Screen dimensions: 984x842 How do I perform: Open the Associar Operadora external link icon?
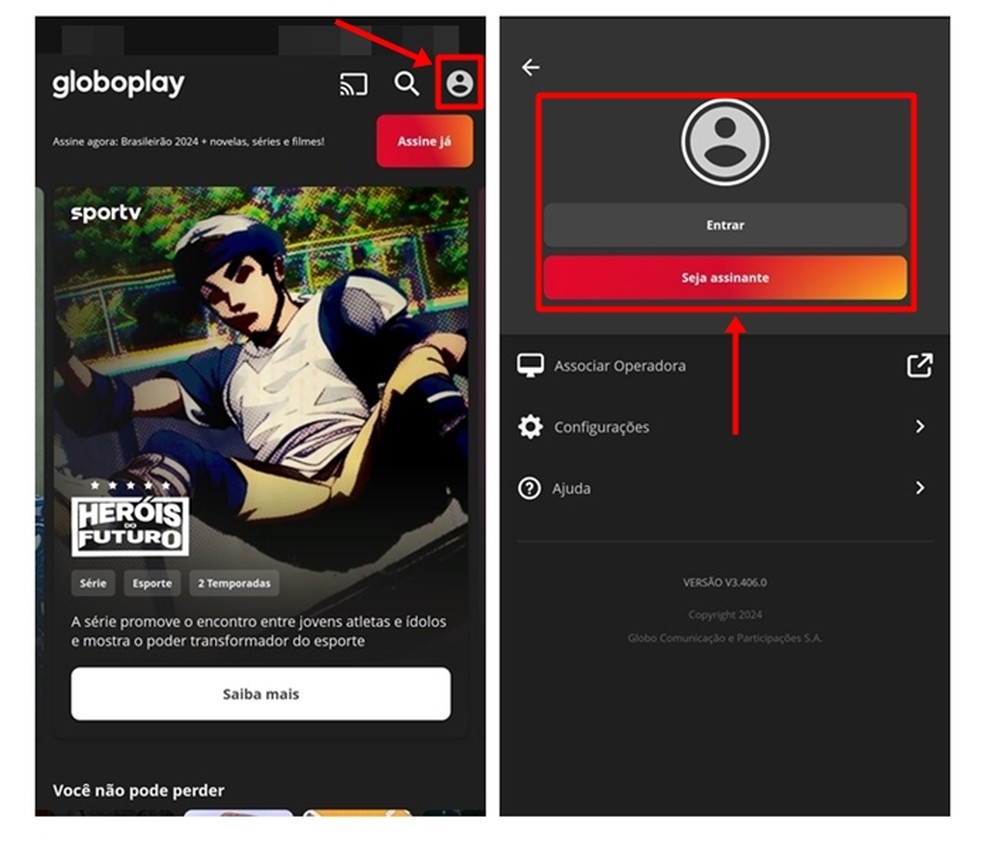coord(919,365)
